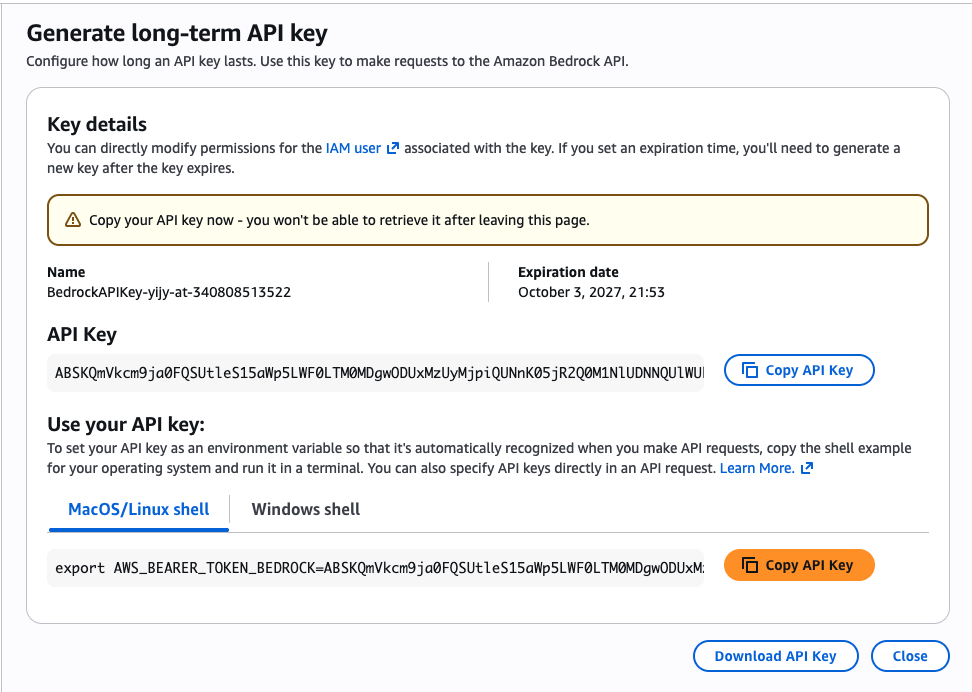Click the 'API Key' section heading
Screen dimensions: 972x692
(82, 334)
